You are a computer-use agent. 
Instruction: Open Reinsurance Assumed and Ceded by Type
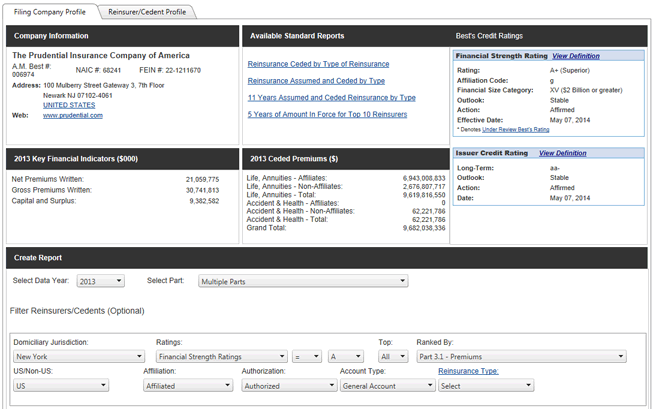[x=316, y=81]
